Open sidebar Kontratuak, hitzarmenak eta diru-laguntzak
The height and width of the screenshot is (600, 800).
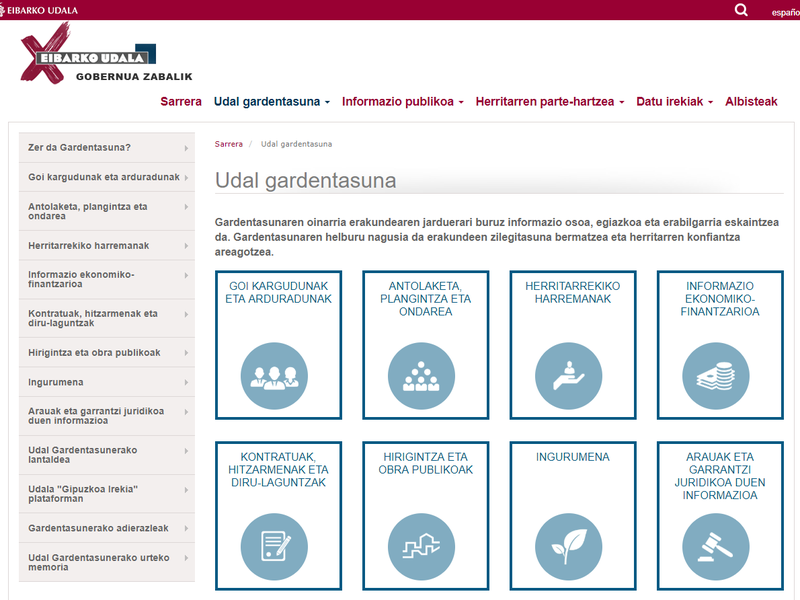(107, 318)
